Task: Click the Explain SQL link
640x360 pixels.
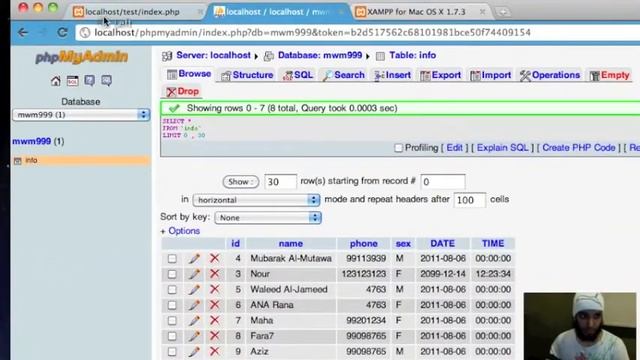Action: click(x=502, y=148)
